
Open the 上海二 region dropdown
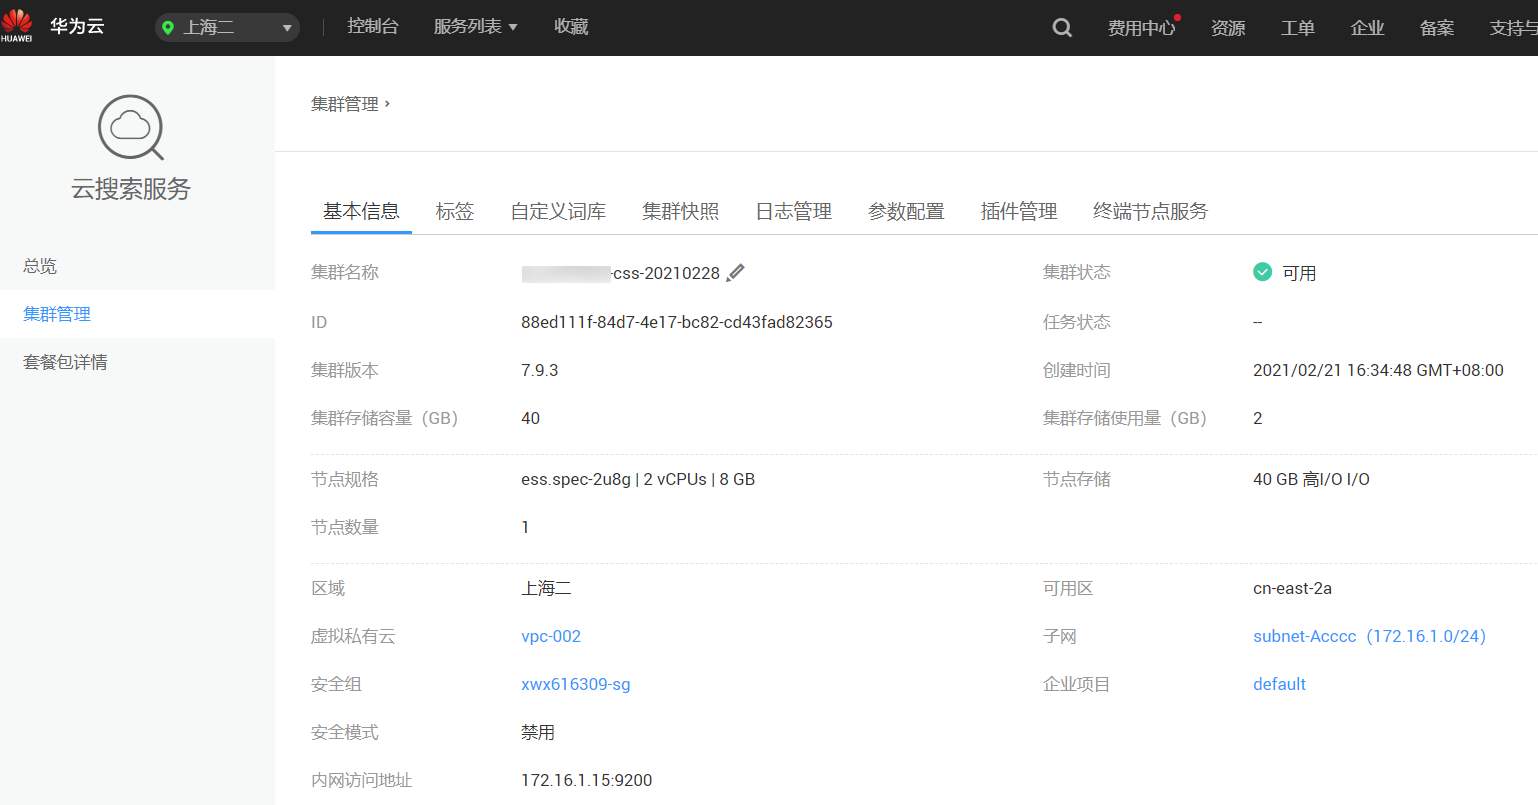pyautogui.click(x=228, y=28)
